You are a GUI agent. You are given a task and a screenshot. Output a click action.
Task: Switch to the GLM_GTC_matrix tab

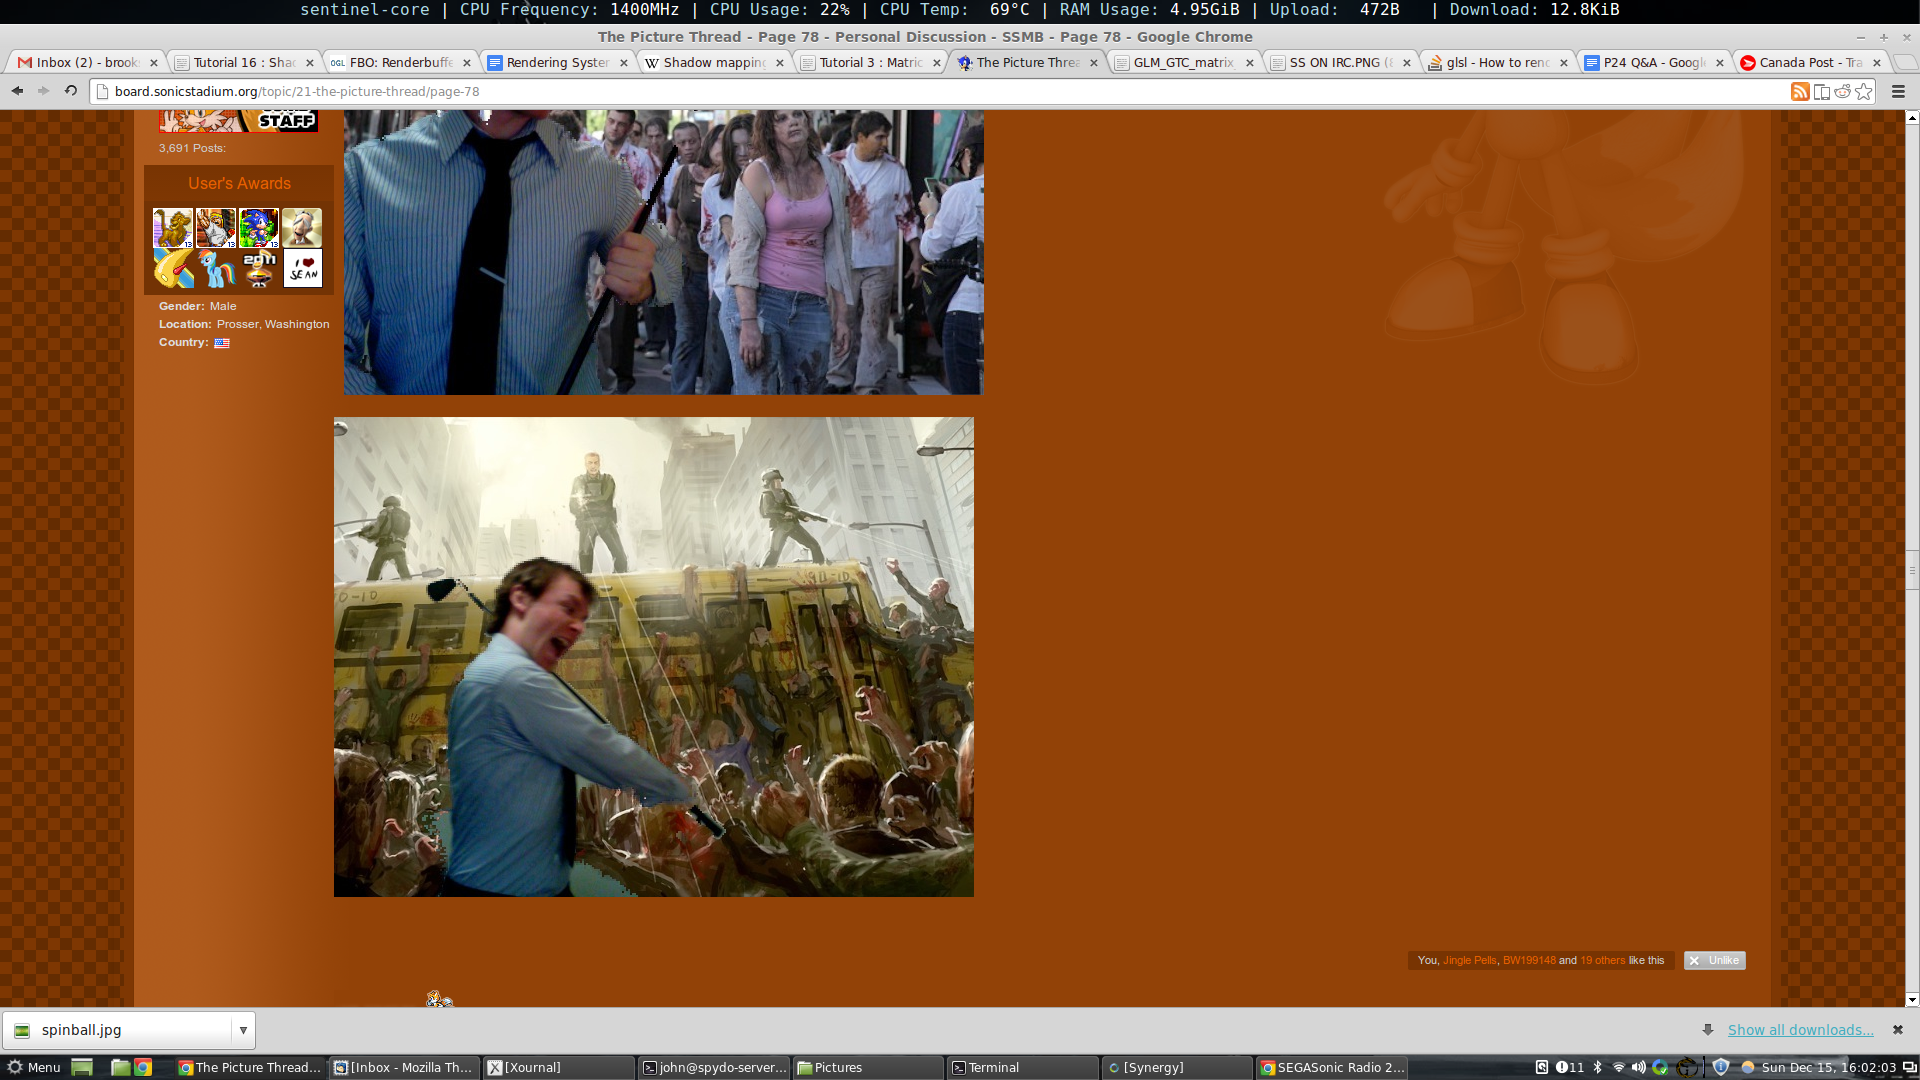pyautogui.click(x=1183, y=62)
